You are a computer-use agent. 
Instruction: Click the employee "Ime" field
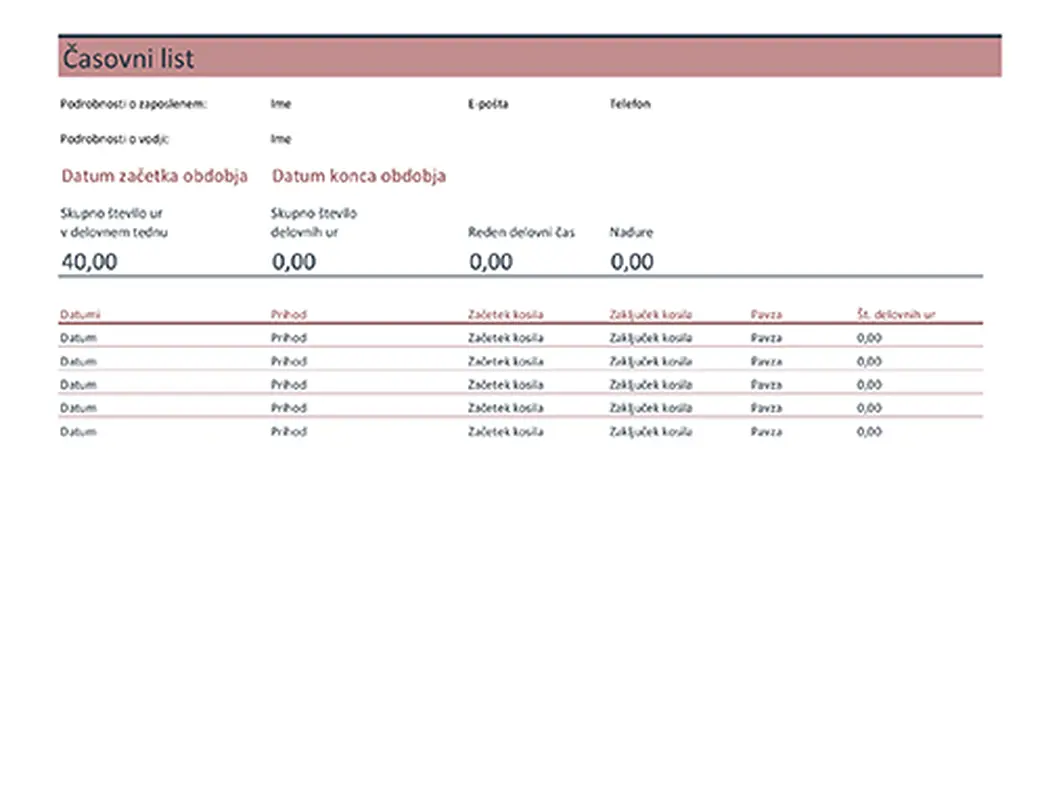(x=280, y=104)
